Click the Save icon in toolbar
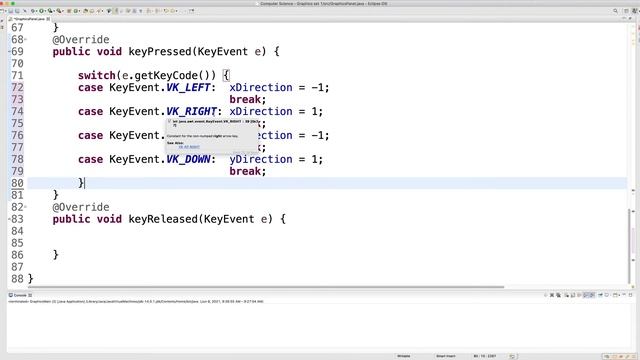 (x=11, y=11)
